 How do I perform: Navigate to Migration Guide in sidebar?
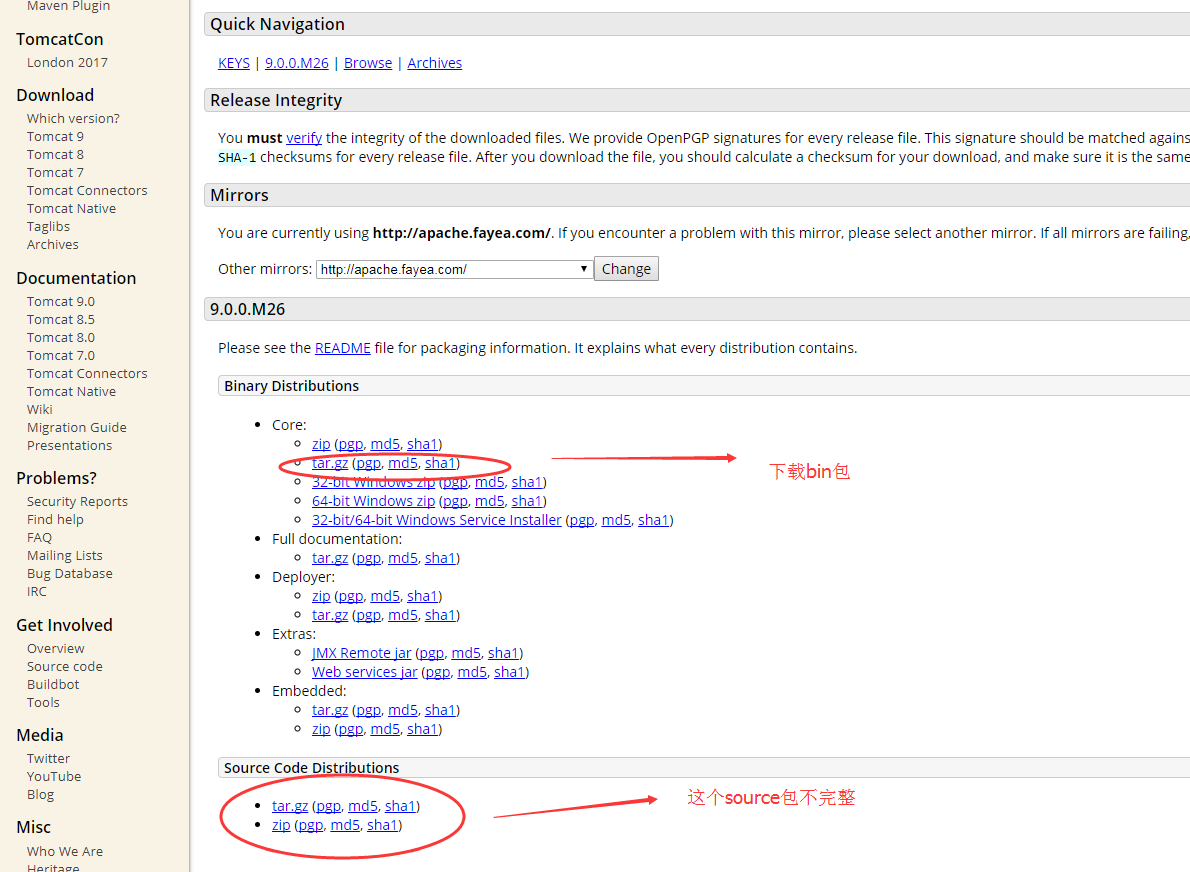pyautogui.click(x=77, y=427)
